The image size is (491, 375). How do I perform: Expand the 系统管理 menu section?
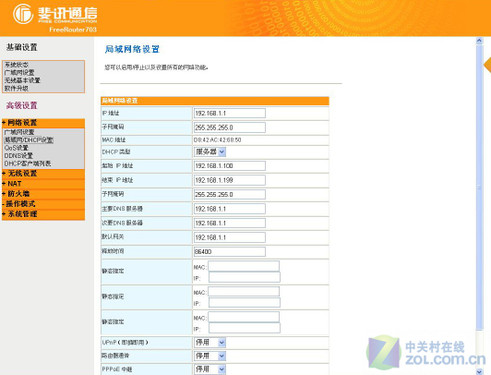click(x=43, y=214)
